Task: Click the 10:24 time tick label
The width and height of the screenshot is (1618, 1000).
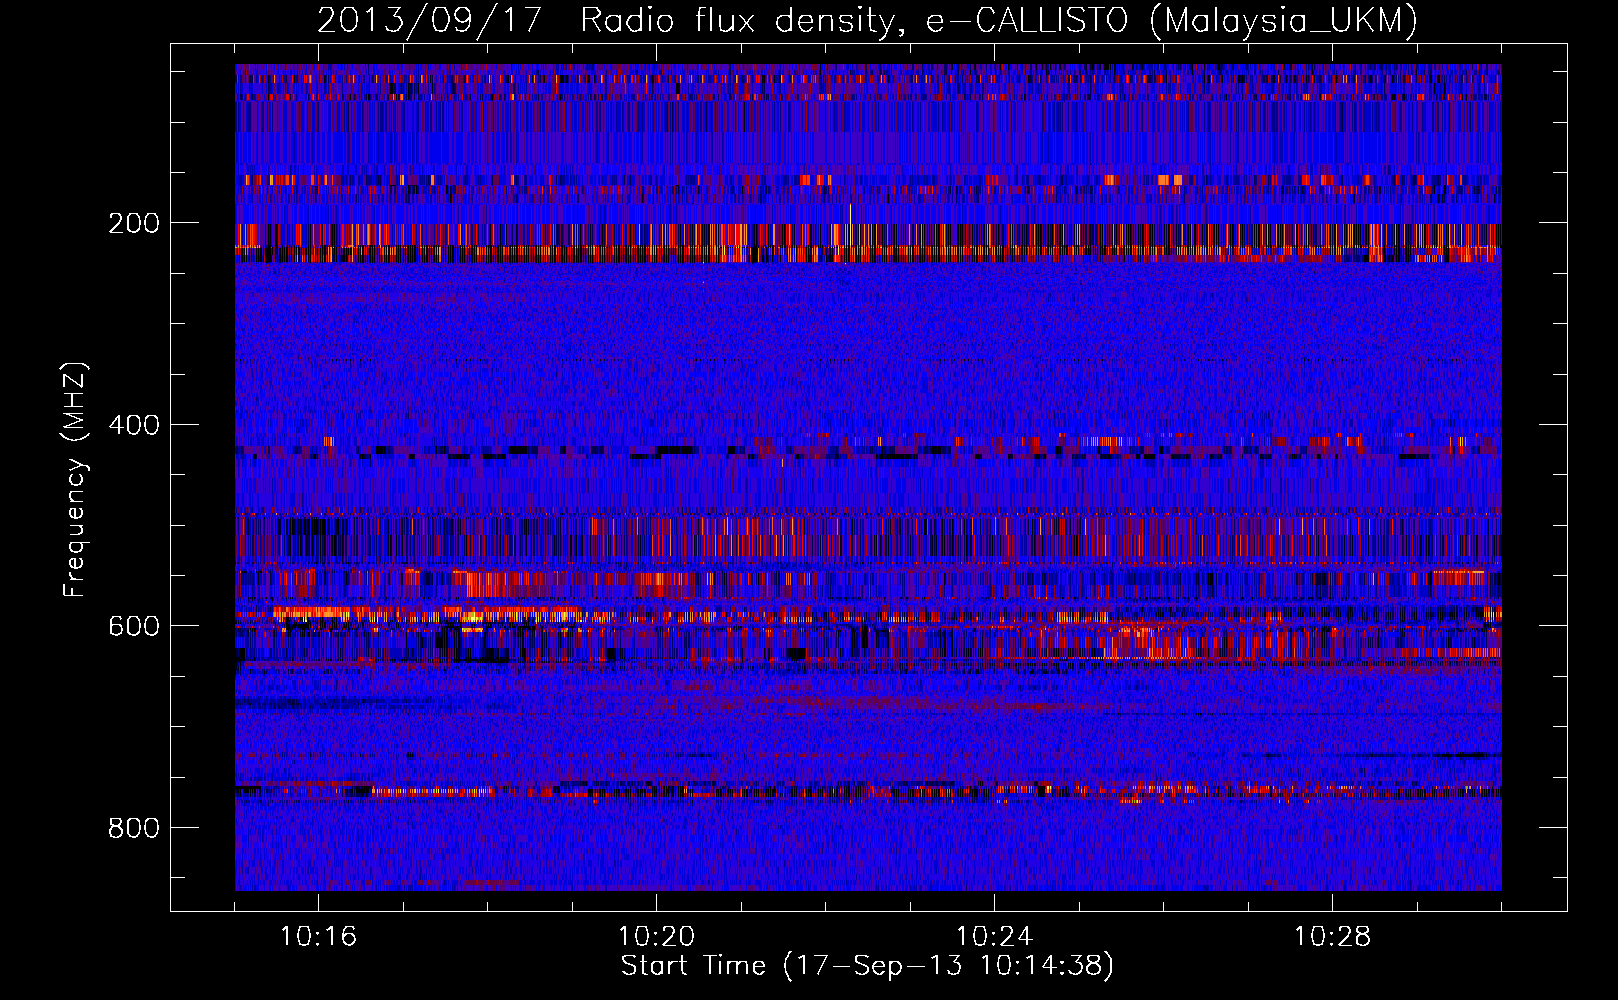Action: tap(995, 937)
